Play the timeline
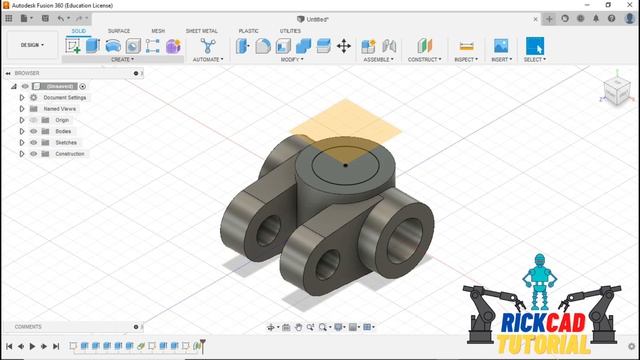The image size is (640, 360). click(32, 347)
